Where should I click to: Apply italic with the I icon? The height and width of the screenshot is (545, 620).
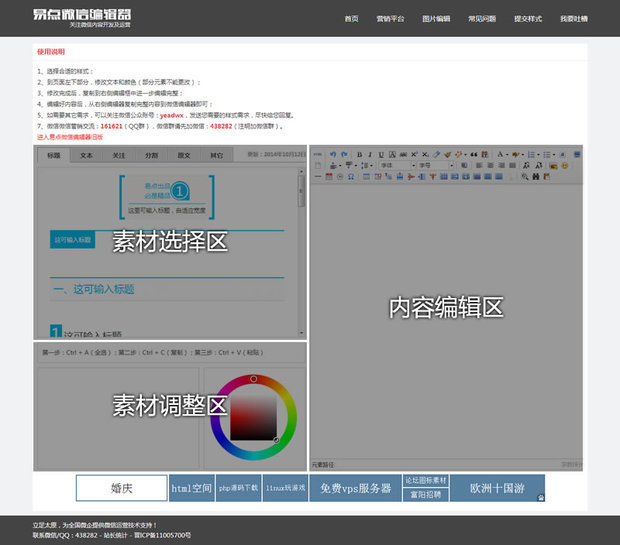(370, 155)
